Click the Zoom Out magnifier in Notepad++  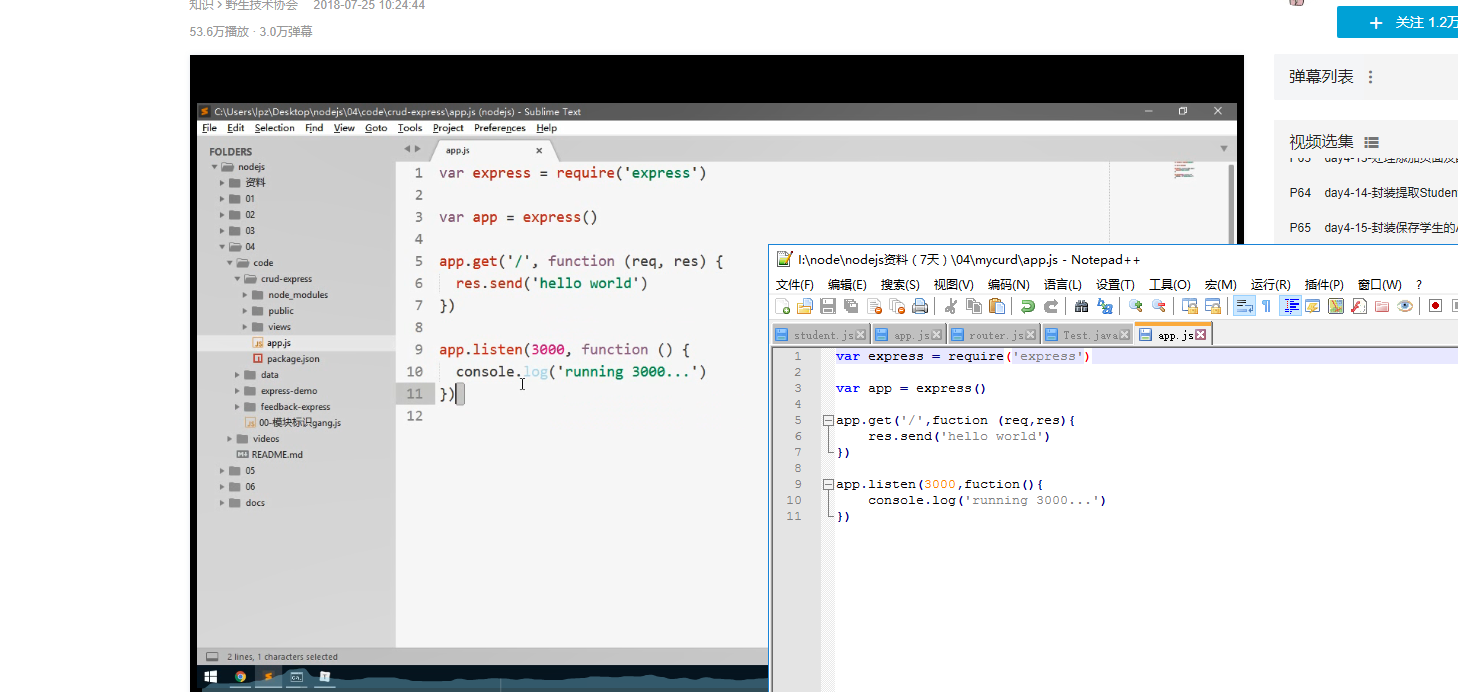click(x=1159, y=306)
